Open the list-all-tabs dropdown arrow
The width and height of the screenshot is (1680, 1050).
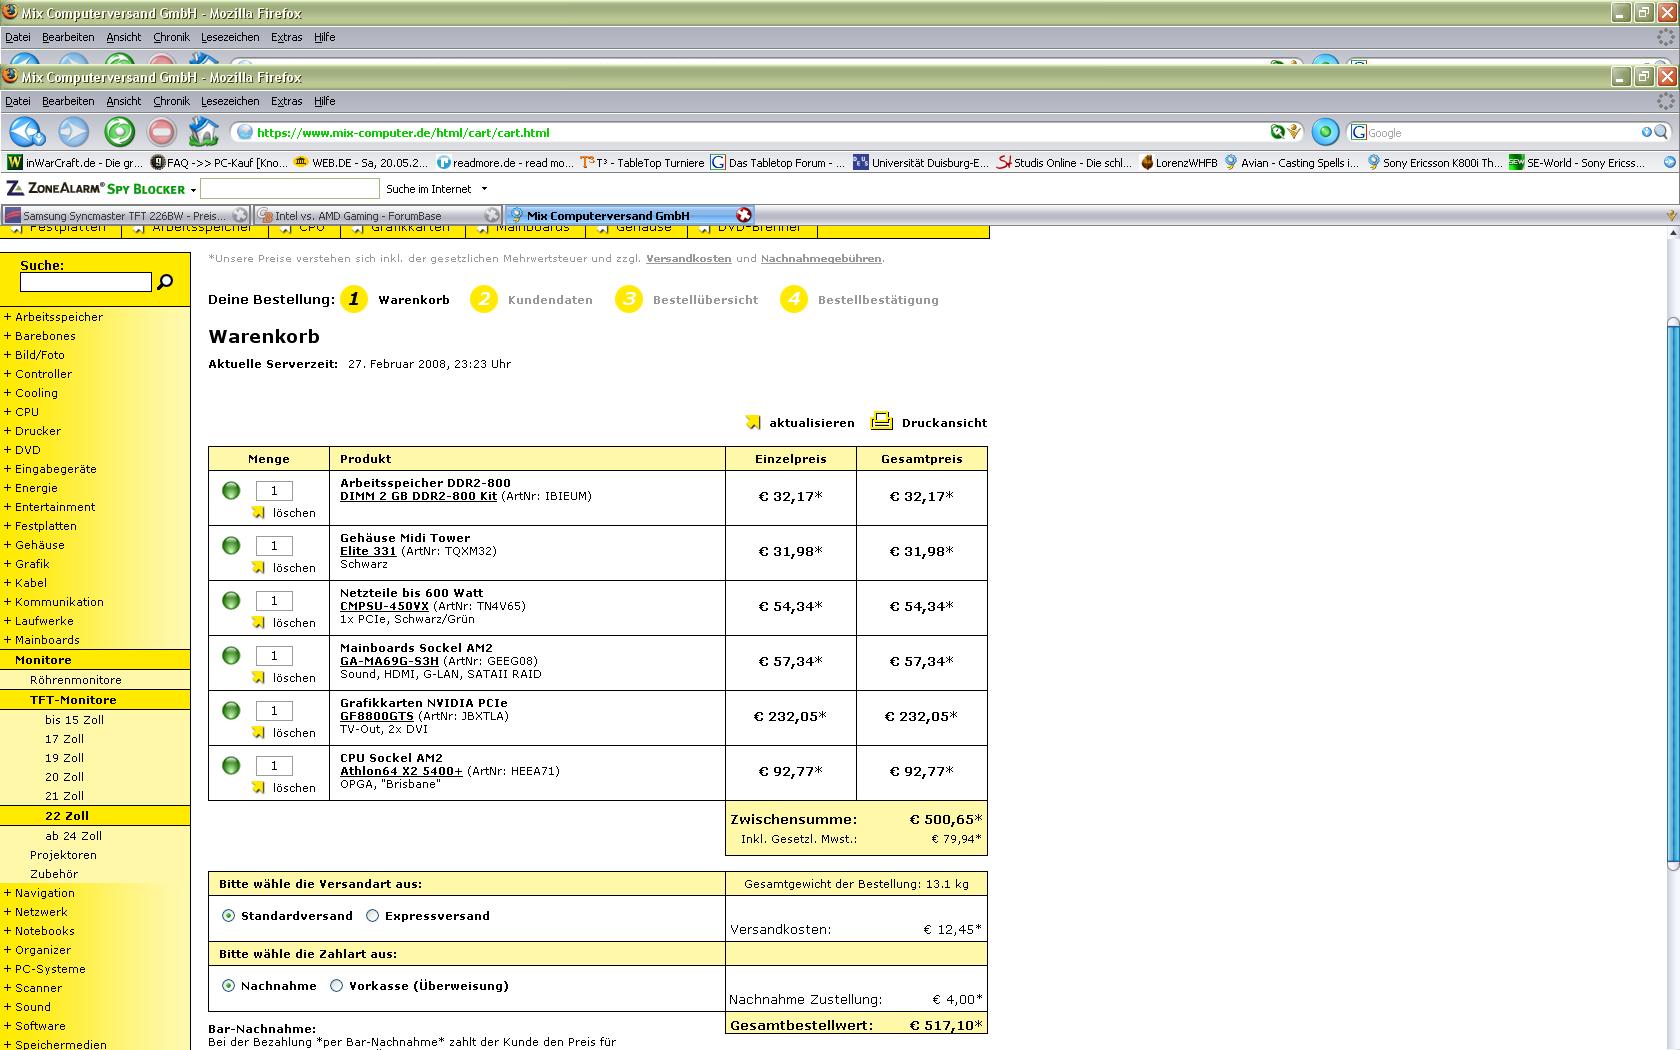[1671, 216]
